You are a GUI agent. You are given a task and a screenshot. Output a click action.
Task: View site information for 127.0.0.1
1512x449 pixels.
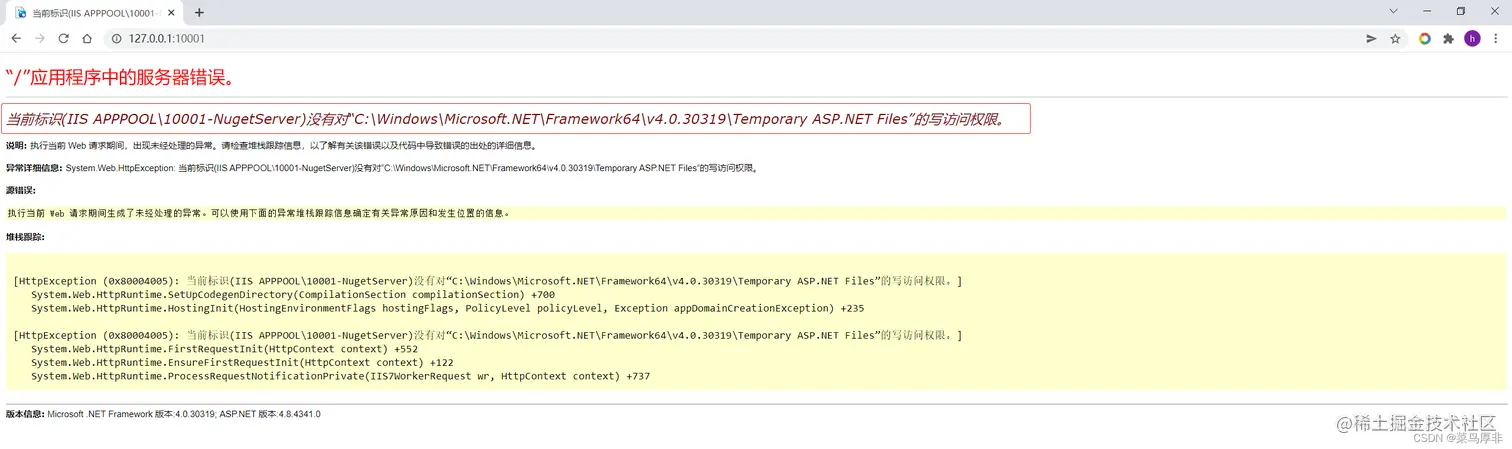pyautogui.click(x=115, y=39)
